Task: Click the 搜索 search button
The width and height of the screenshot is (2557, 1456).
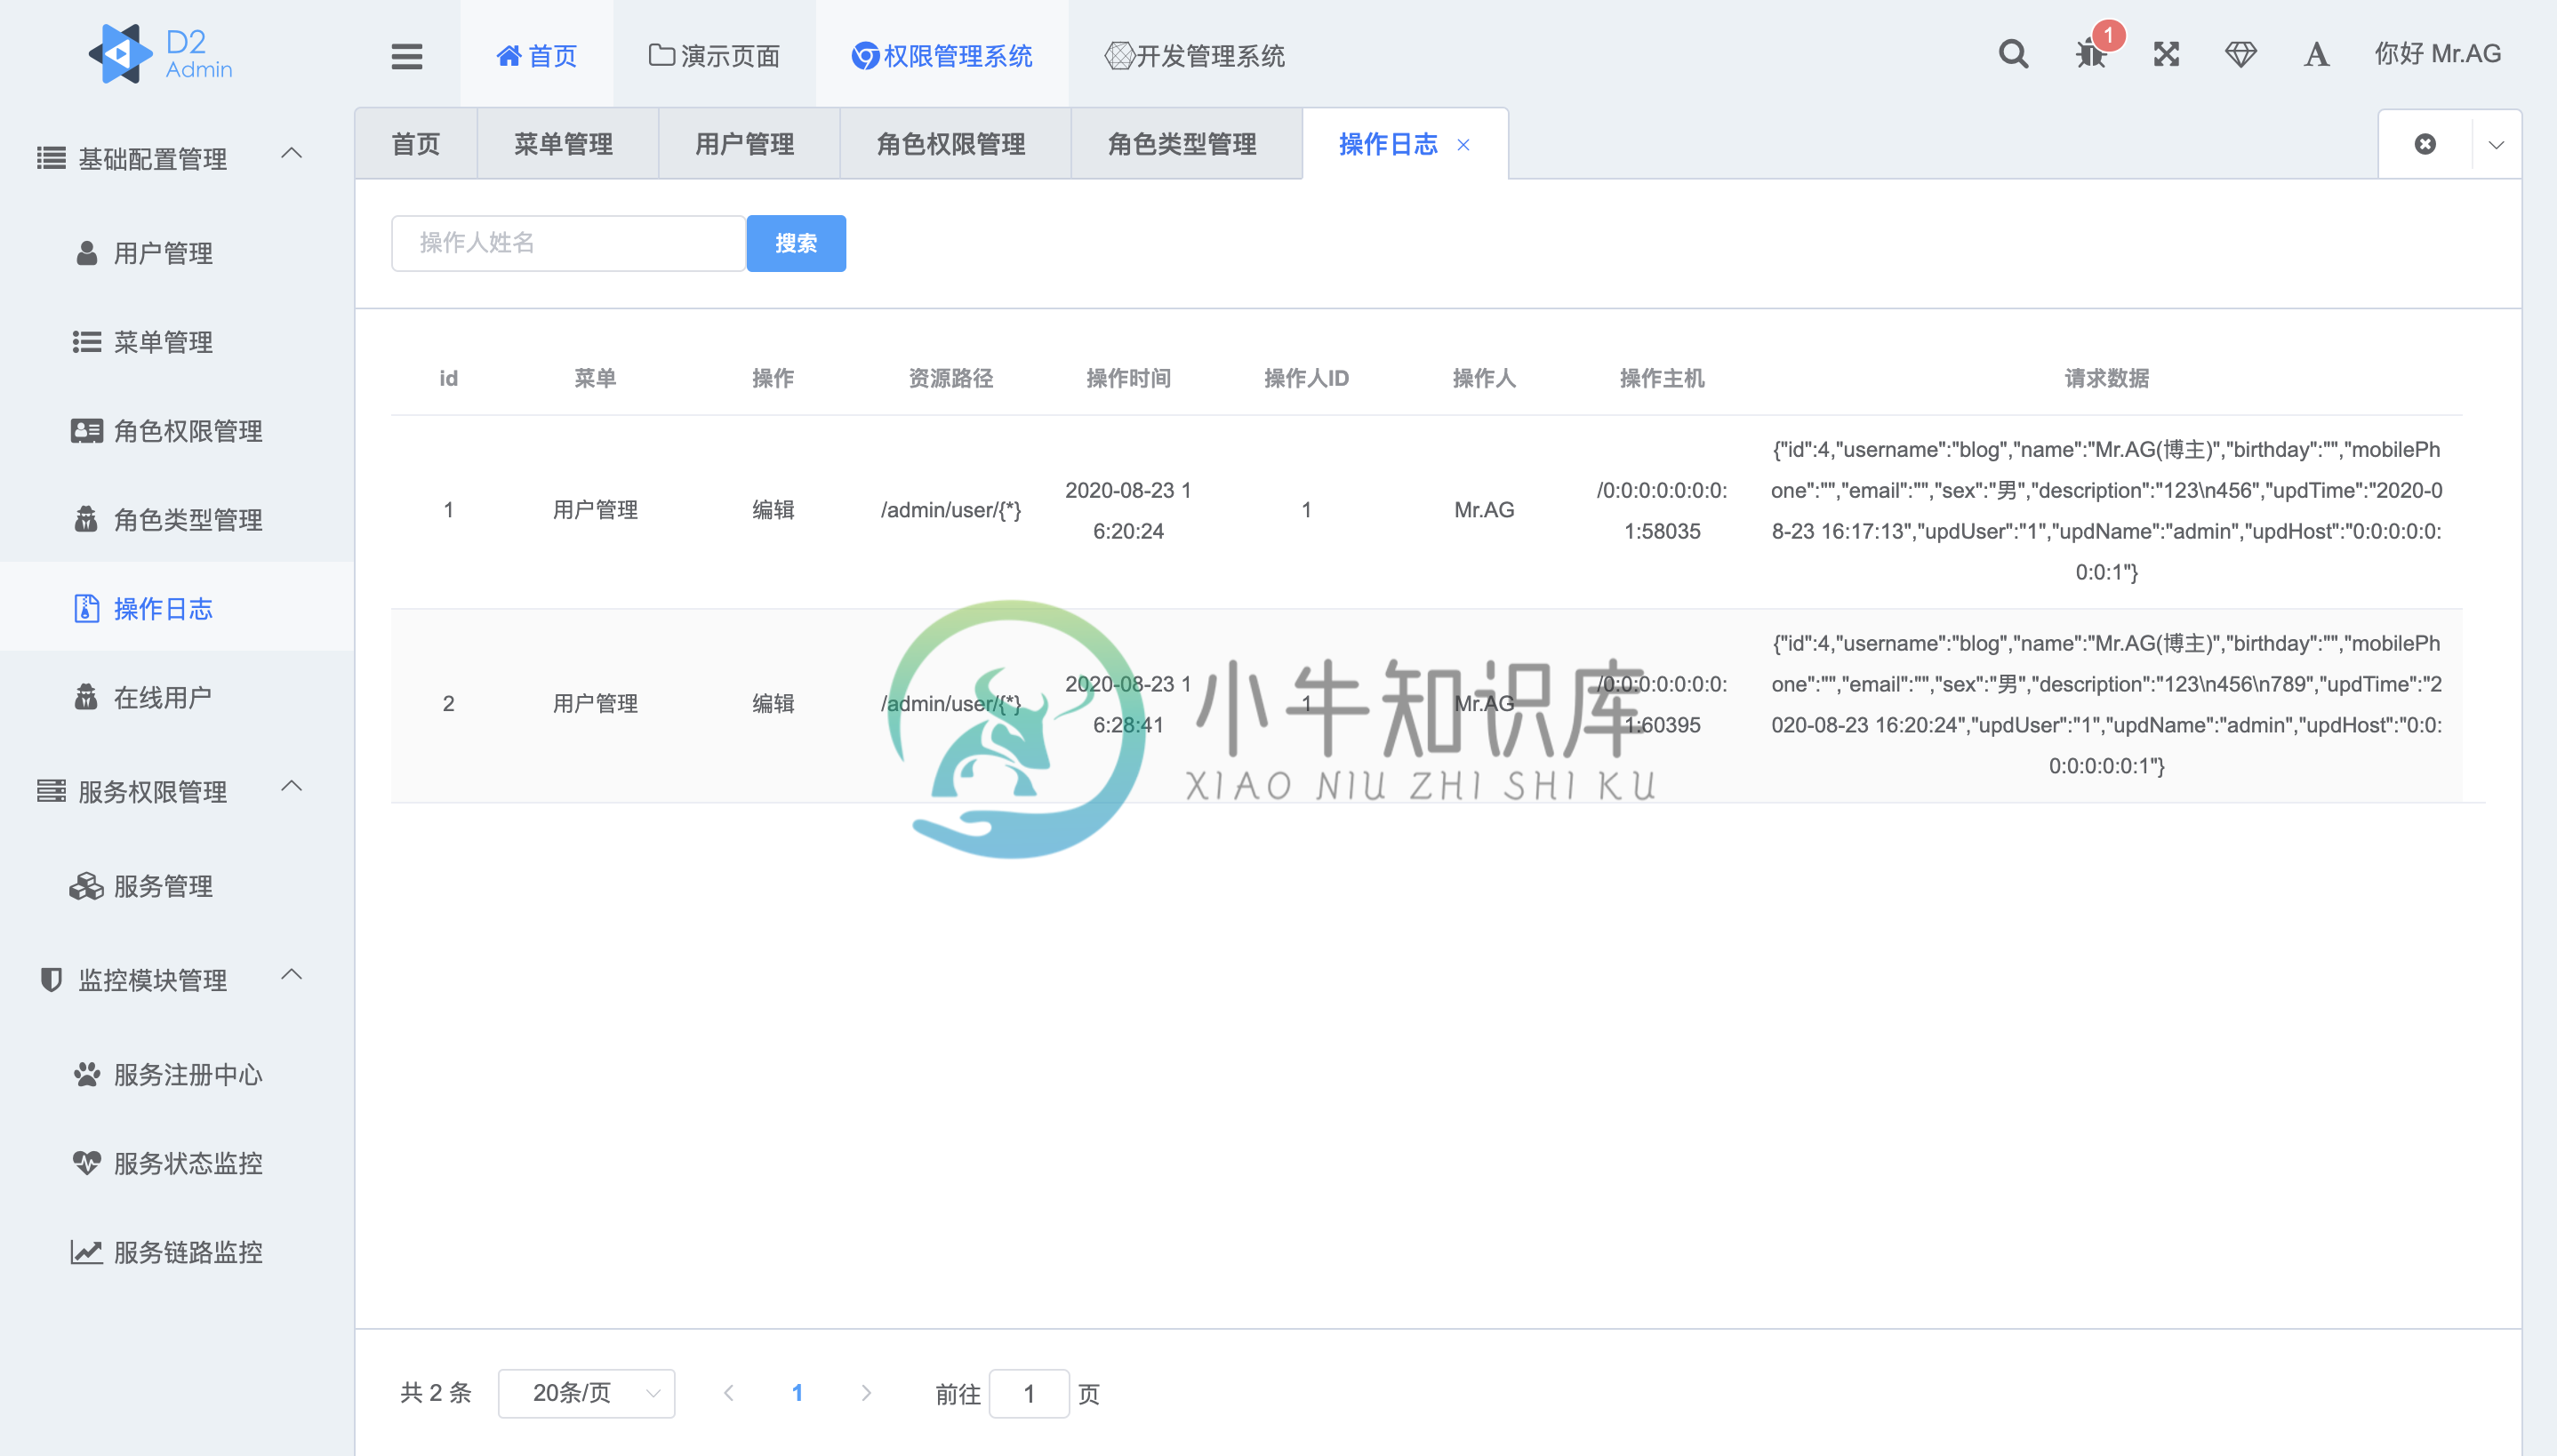Action: 796,243
